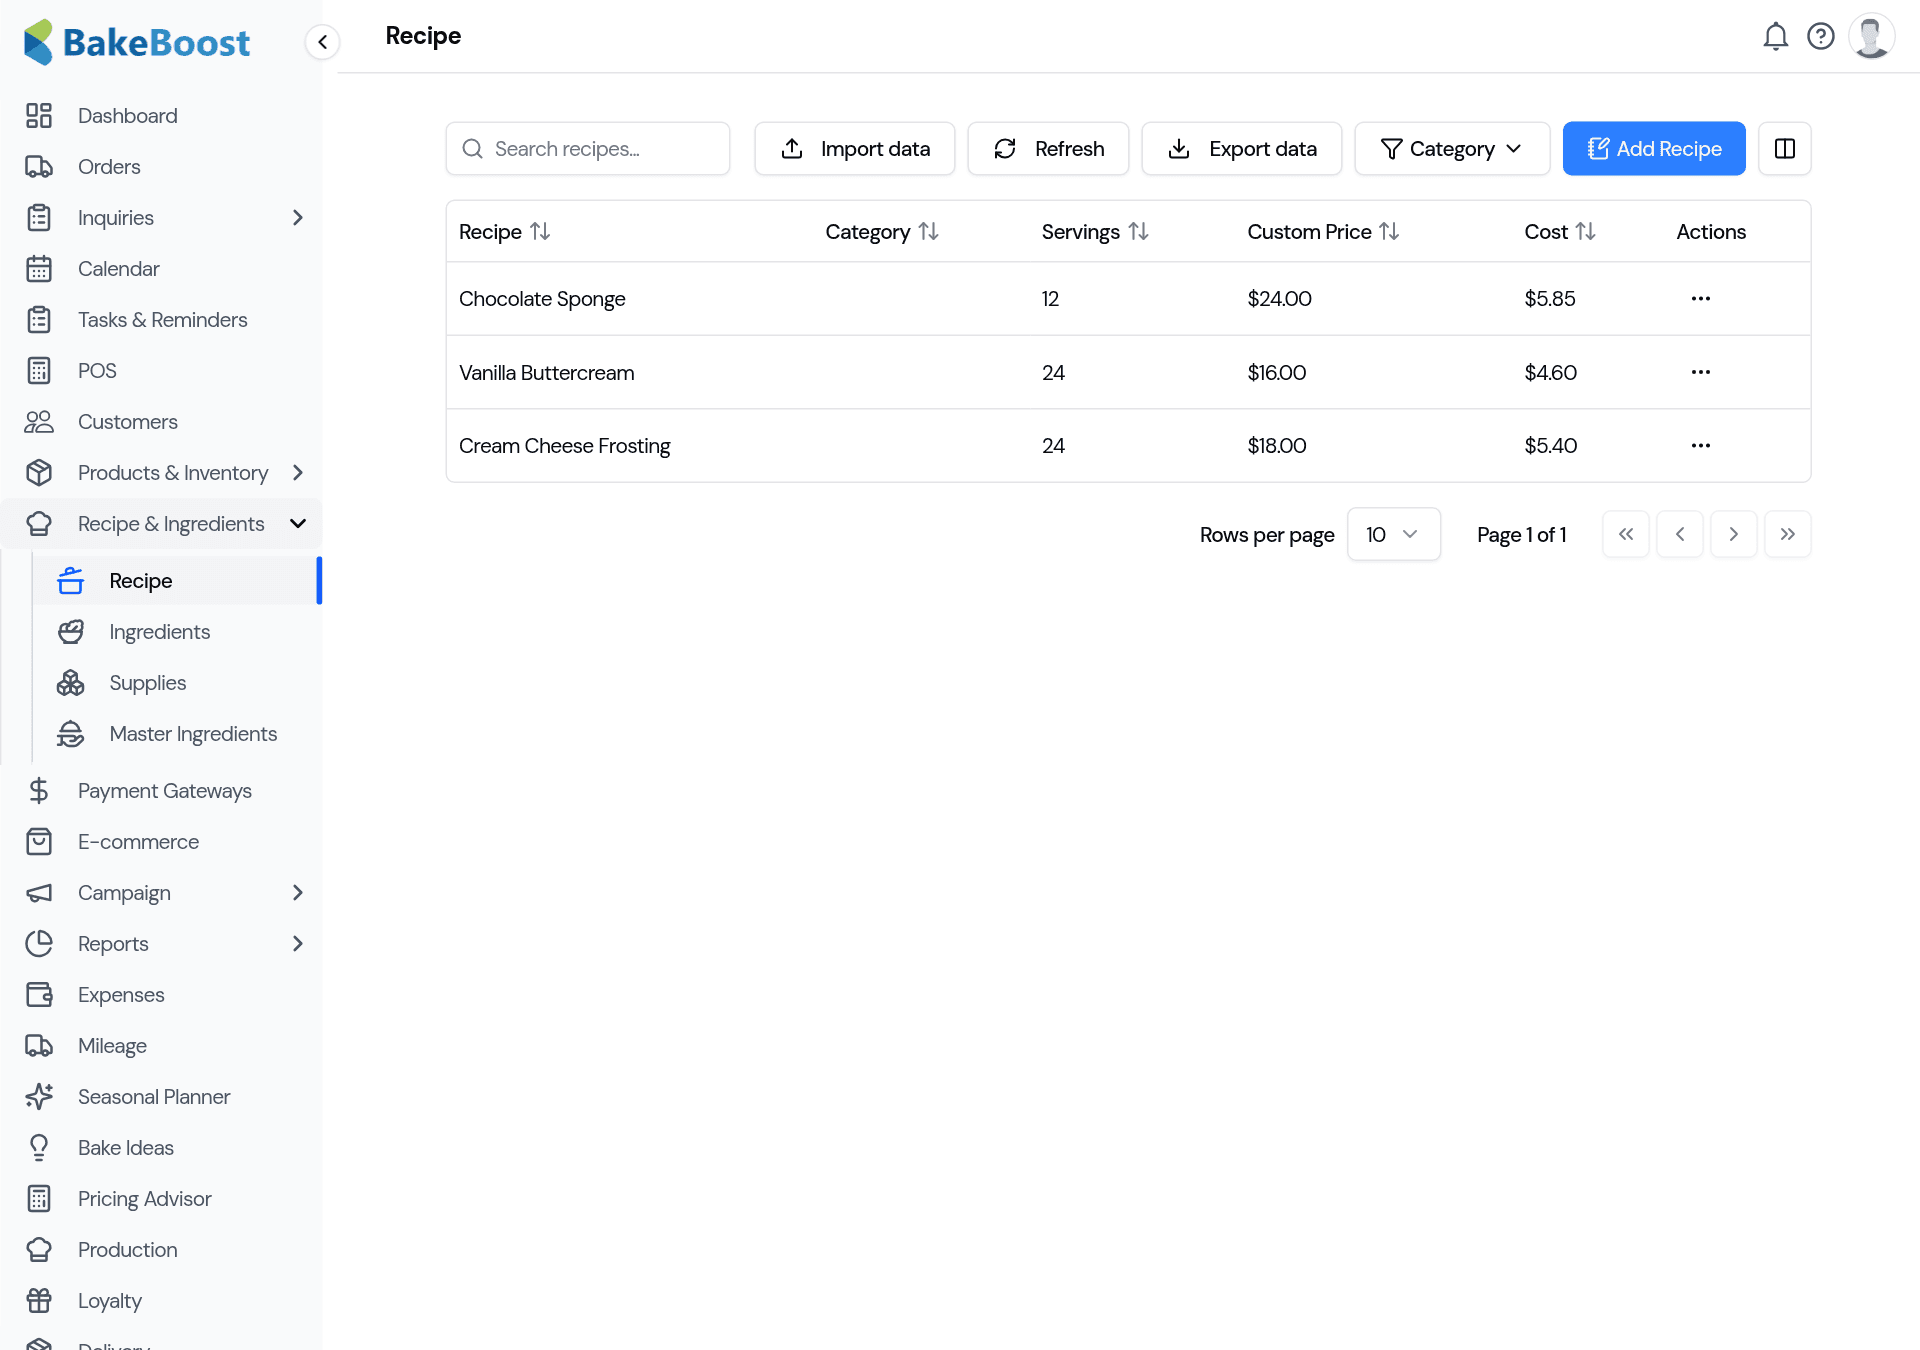Image resolution: width=1920 pixels, height=1350 pixels.
Task: Go to first page of results
Action: (x=1626, y=534)
